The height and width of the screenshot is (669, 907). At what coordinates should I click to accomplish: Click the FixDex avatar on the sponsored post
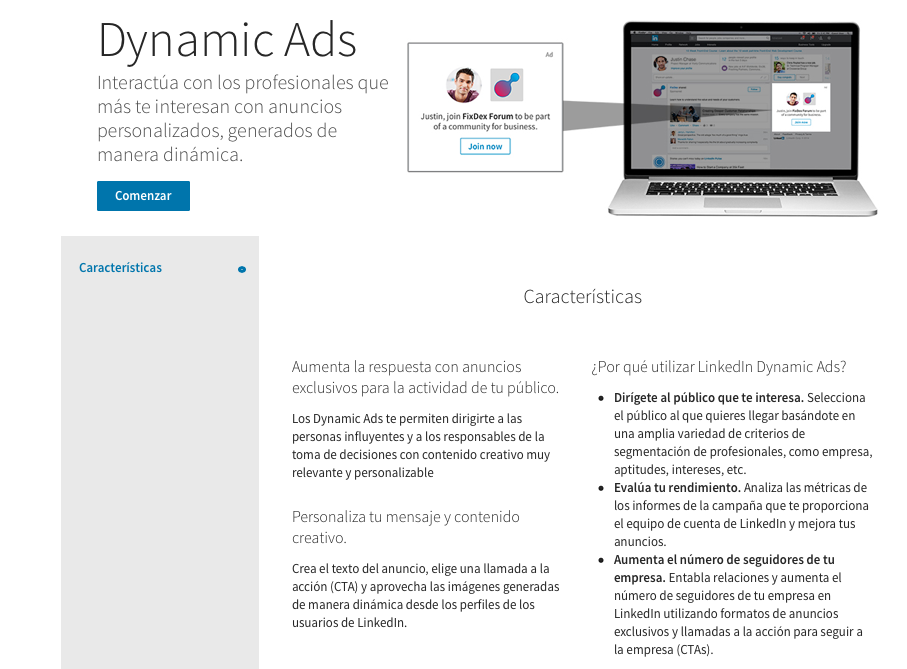coord(657,91)
